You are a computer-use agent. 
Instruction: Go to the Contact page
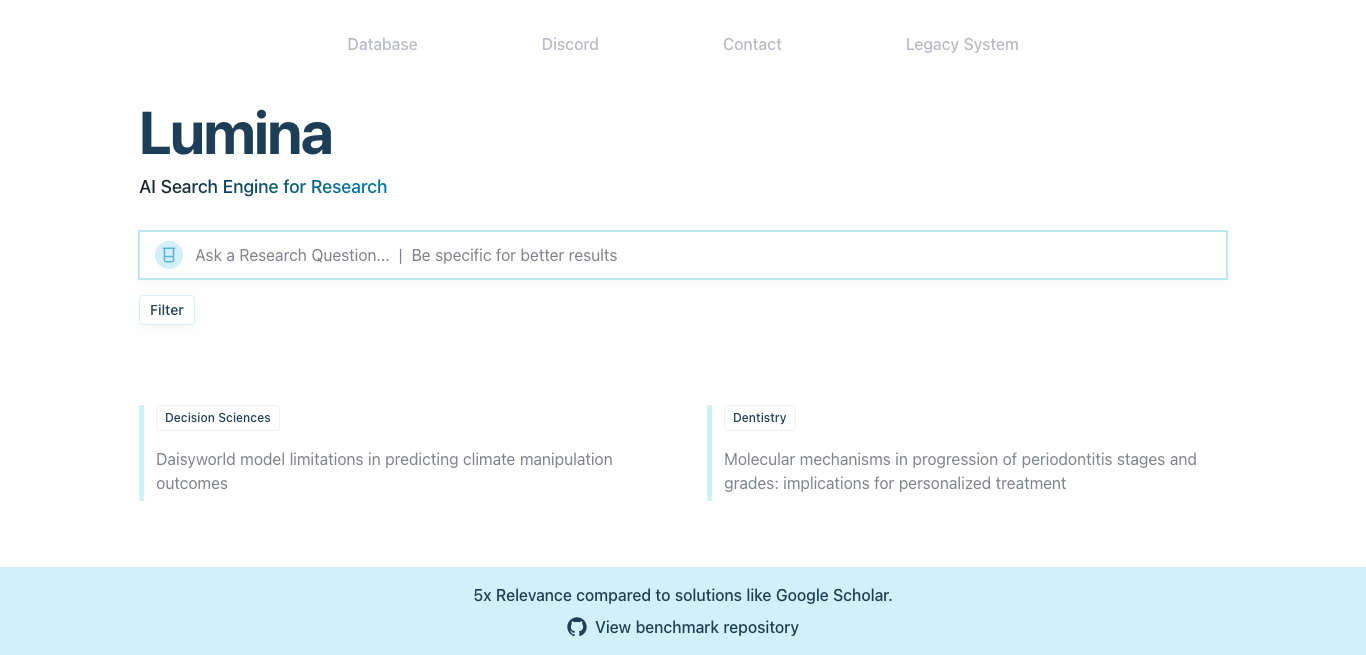752,44
